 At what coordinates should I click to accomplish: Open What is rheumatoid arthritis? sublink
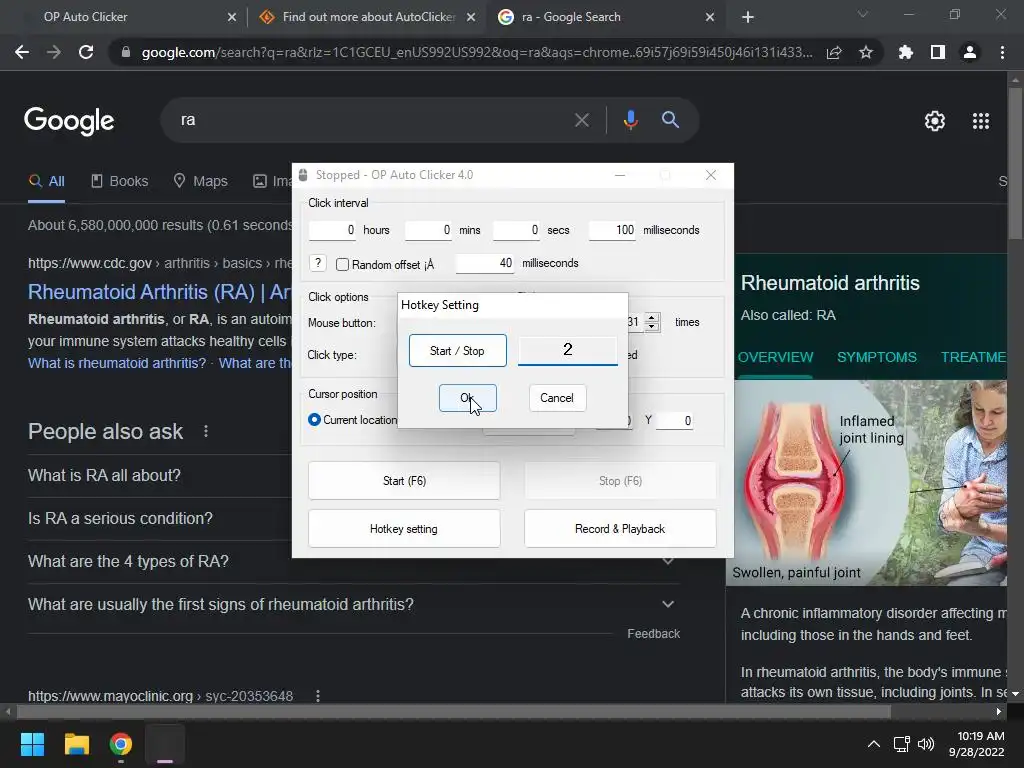click(x=117, y=363)
